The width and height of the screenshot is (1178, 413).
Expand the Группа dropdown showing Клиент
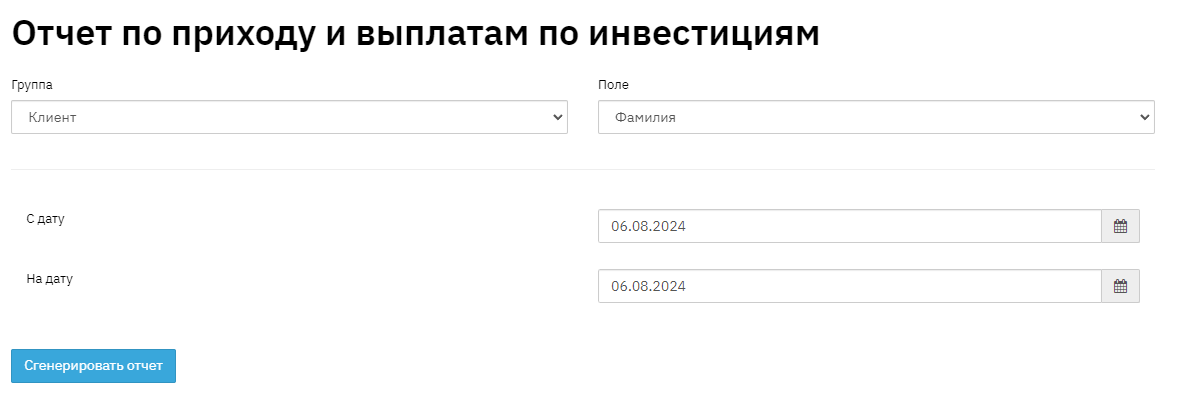pos(289,117)
